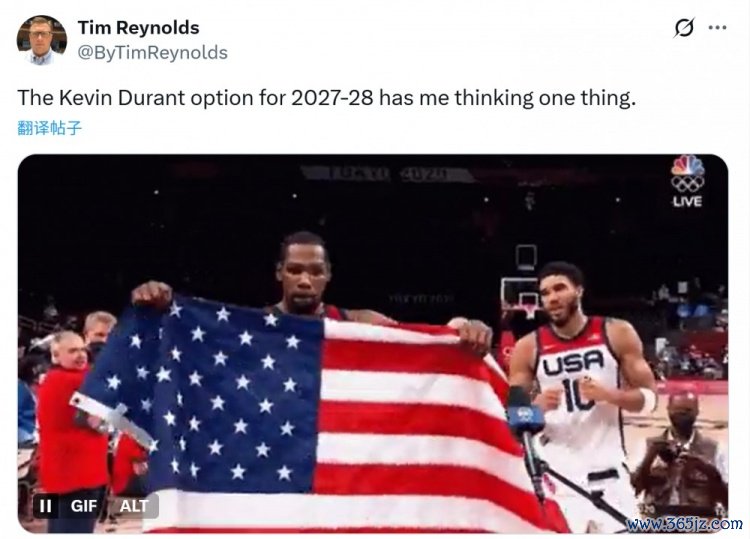
Task: Open the three-dot more options menu
Action: click(x=717, y=28)
